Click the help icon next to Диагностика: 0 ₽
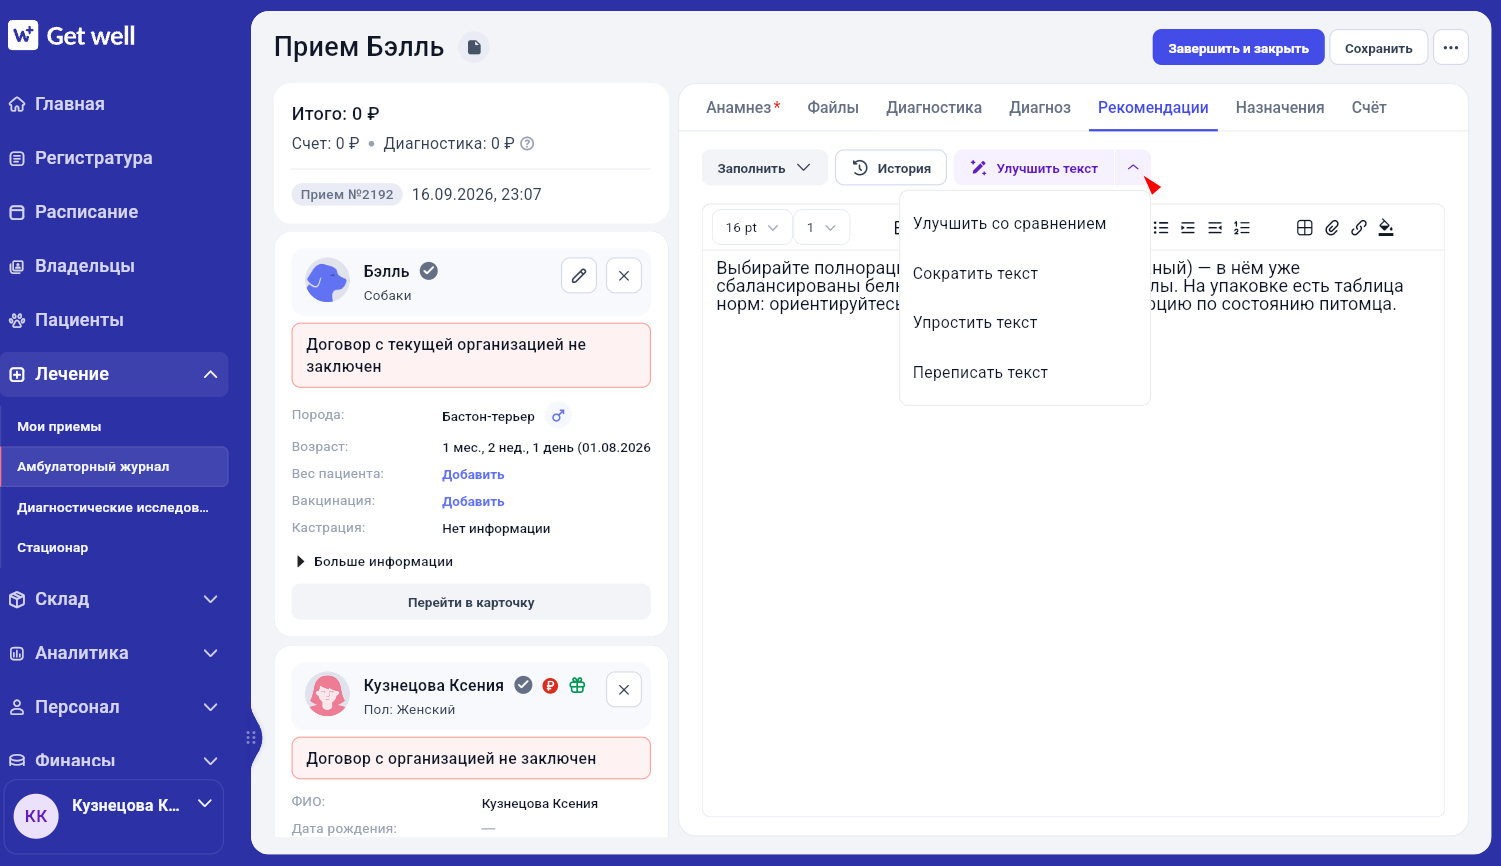Viewport: 1501px width, 866px height. coord(527,143)
